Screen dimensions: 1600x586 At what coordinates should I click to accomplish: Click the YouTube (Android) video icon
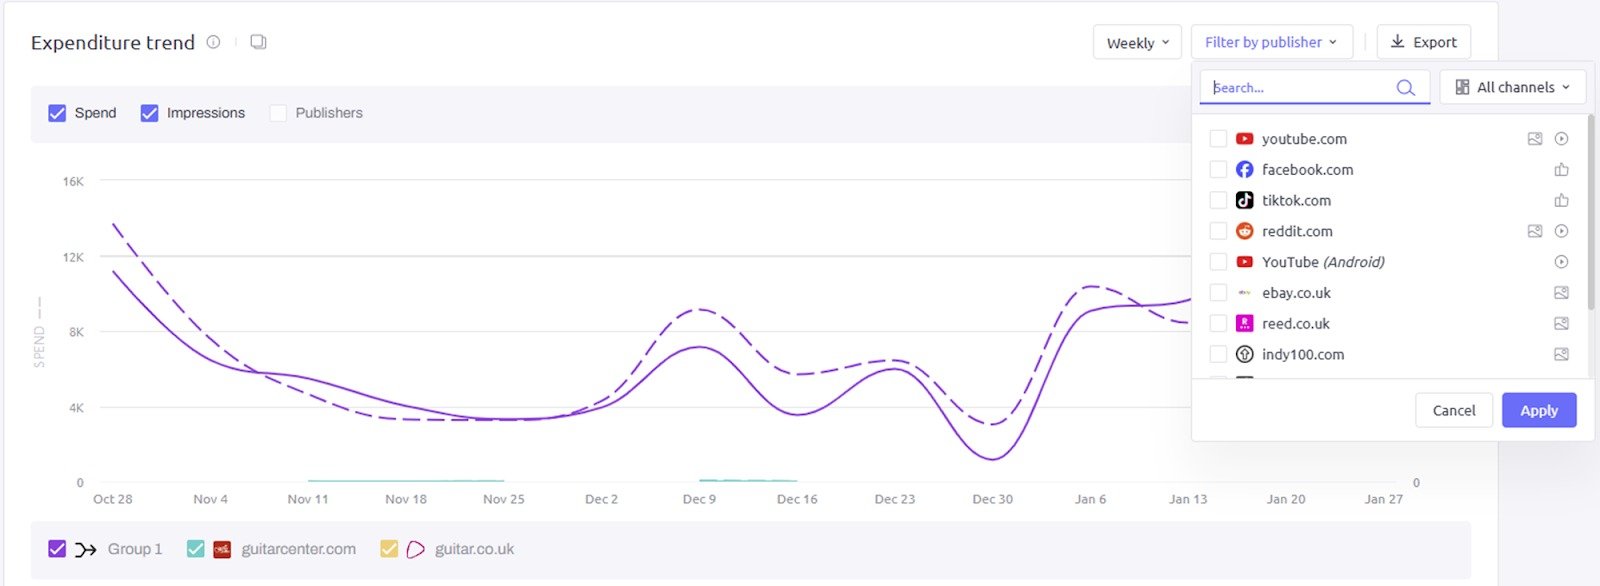[x=1561, y=262]
